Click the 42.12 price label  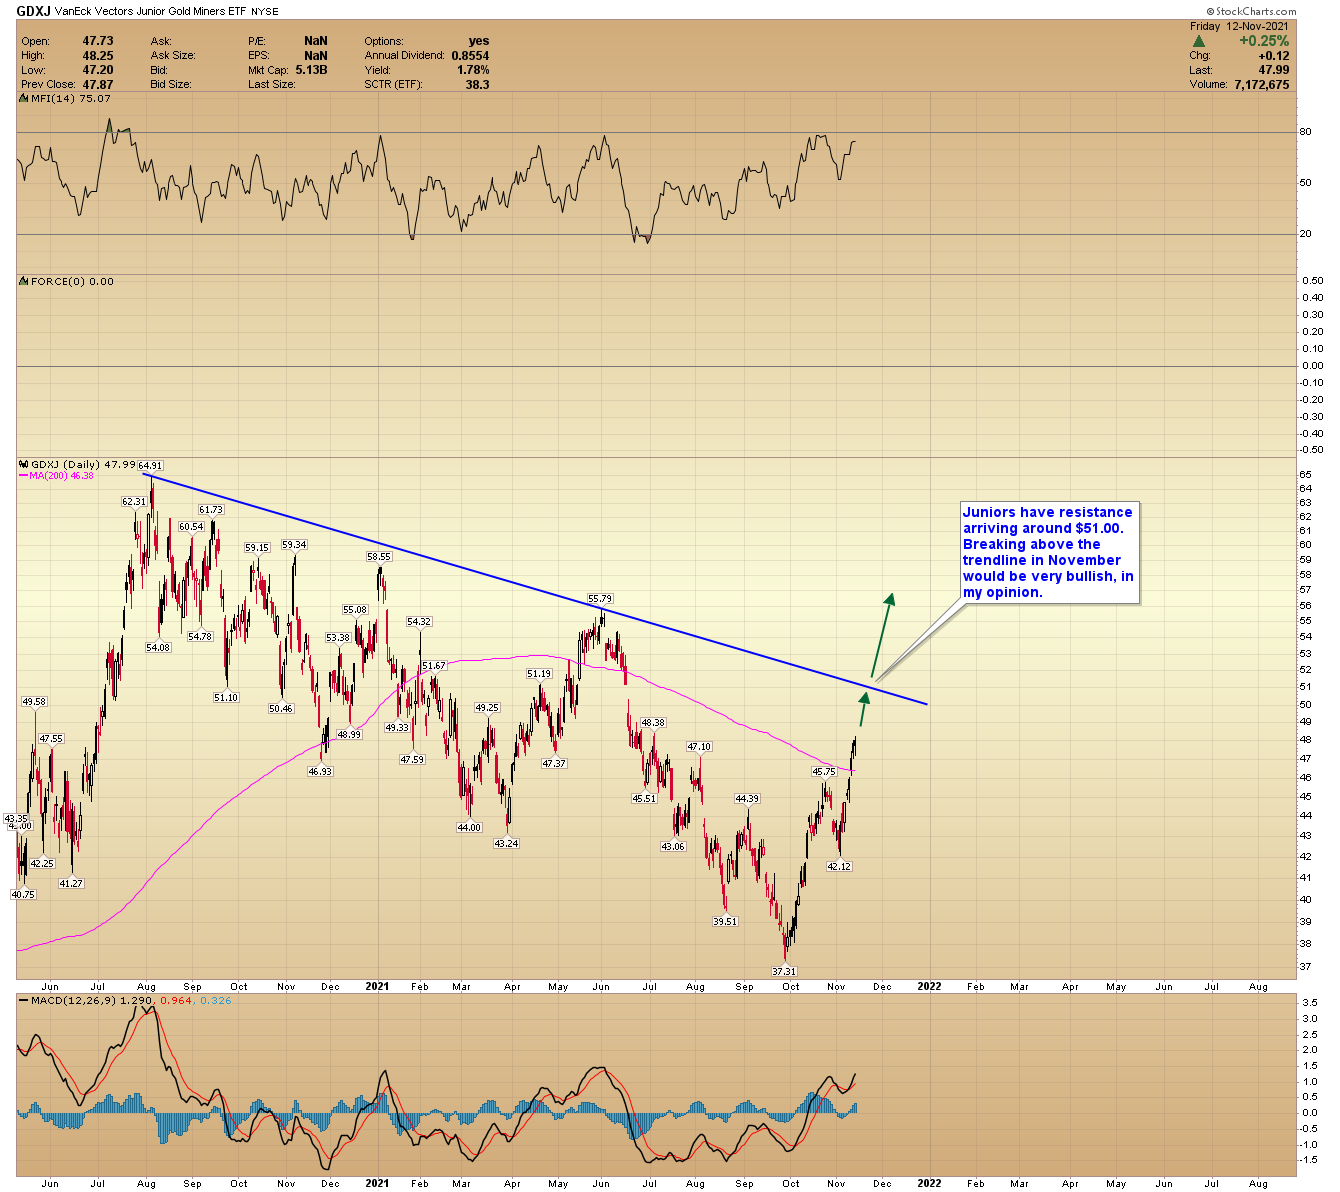[x=839, y=866]
